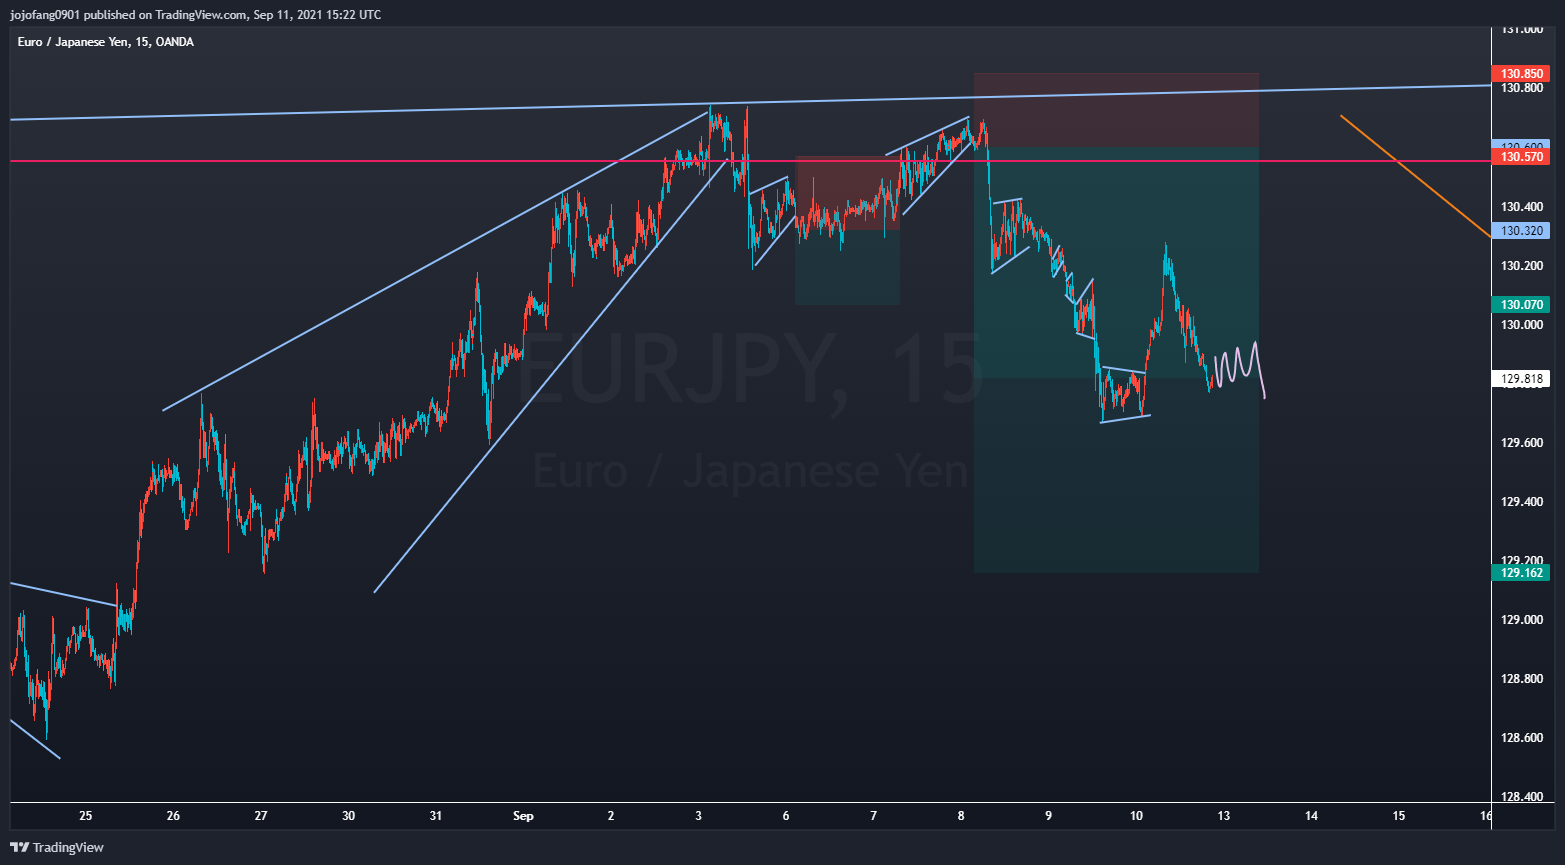This screenshot has height=865, width=1565.
Task: Select the large short position green target zone
Action: pos(1116,360)
